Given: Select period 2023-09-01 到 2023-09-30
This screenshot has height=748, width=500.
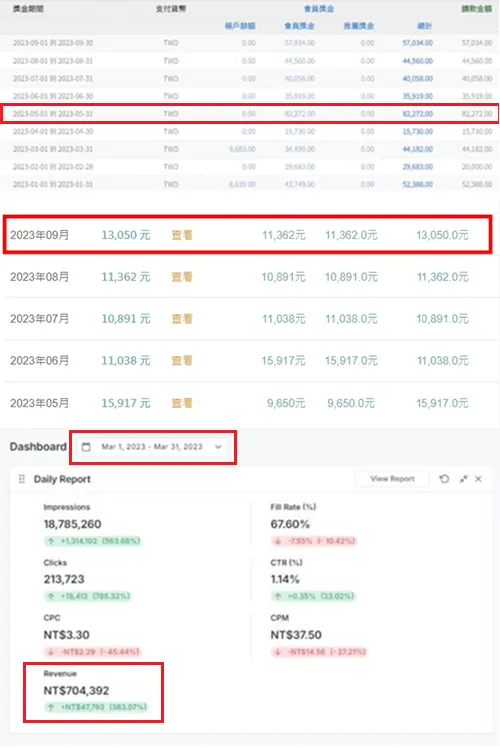Looking at the screenshot, I should [53, 43].
